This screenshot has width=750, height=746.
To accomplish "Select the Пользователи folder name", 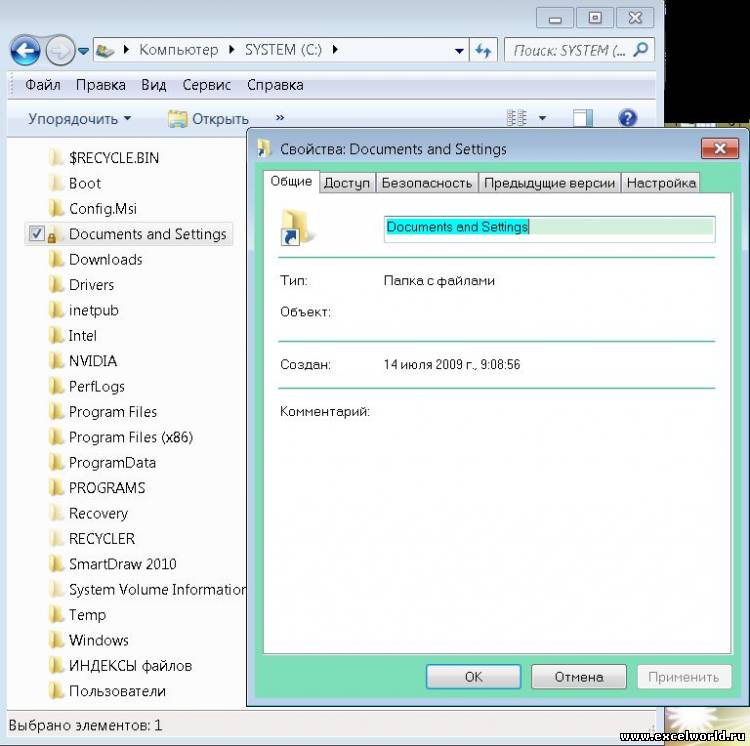I will click(x=117, y=691).
